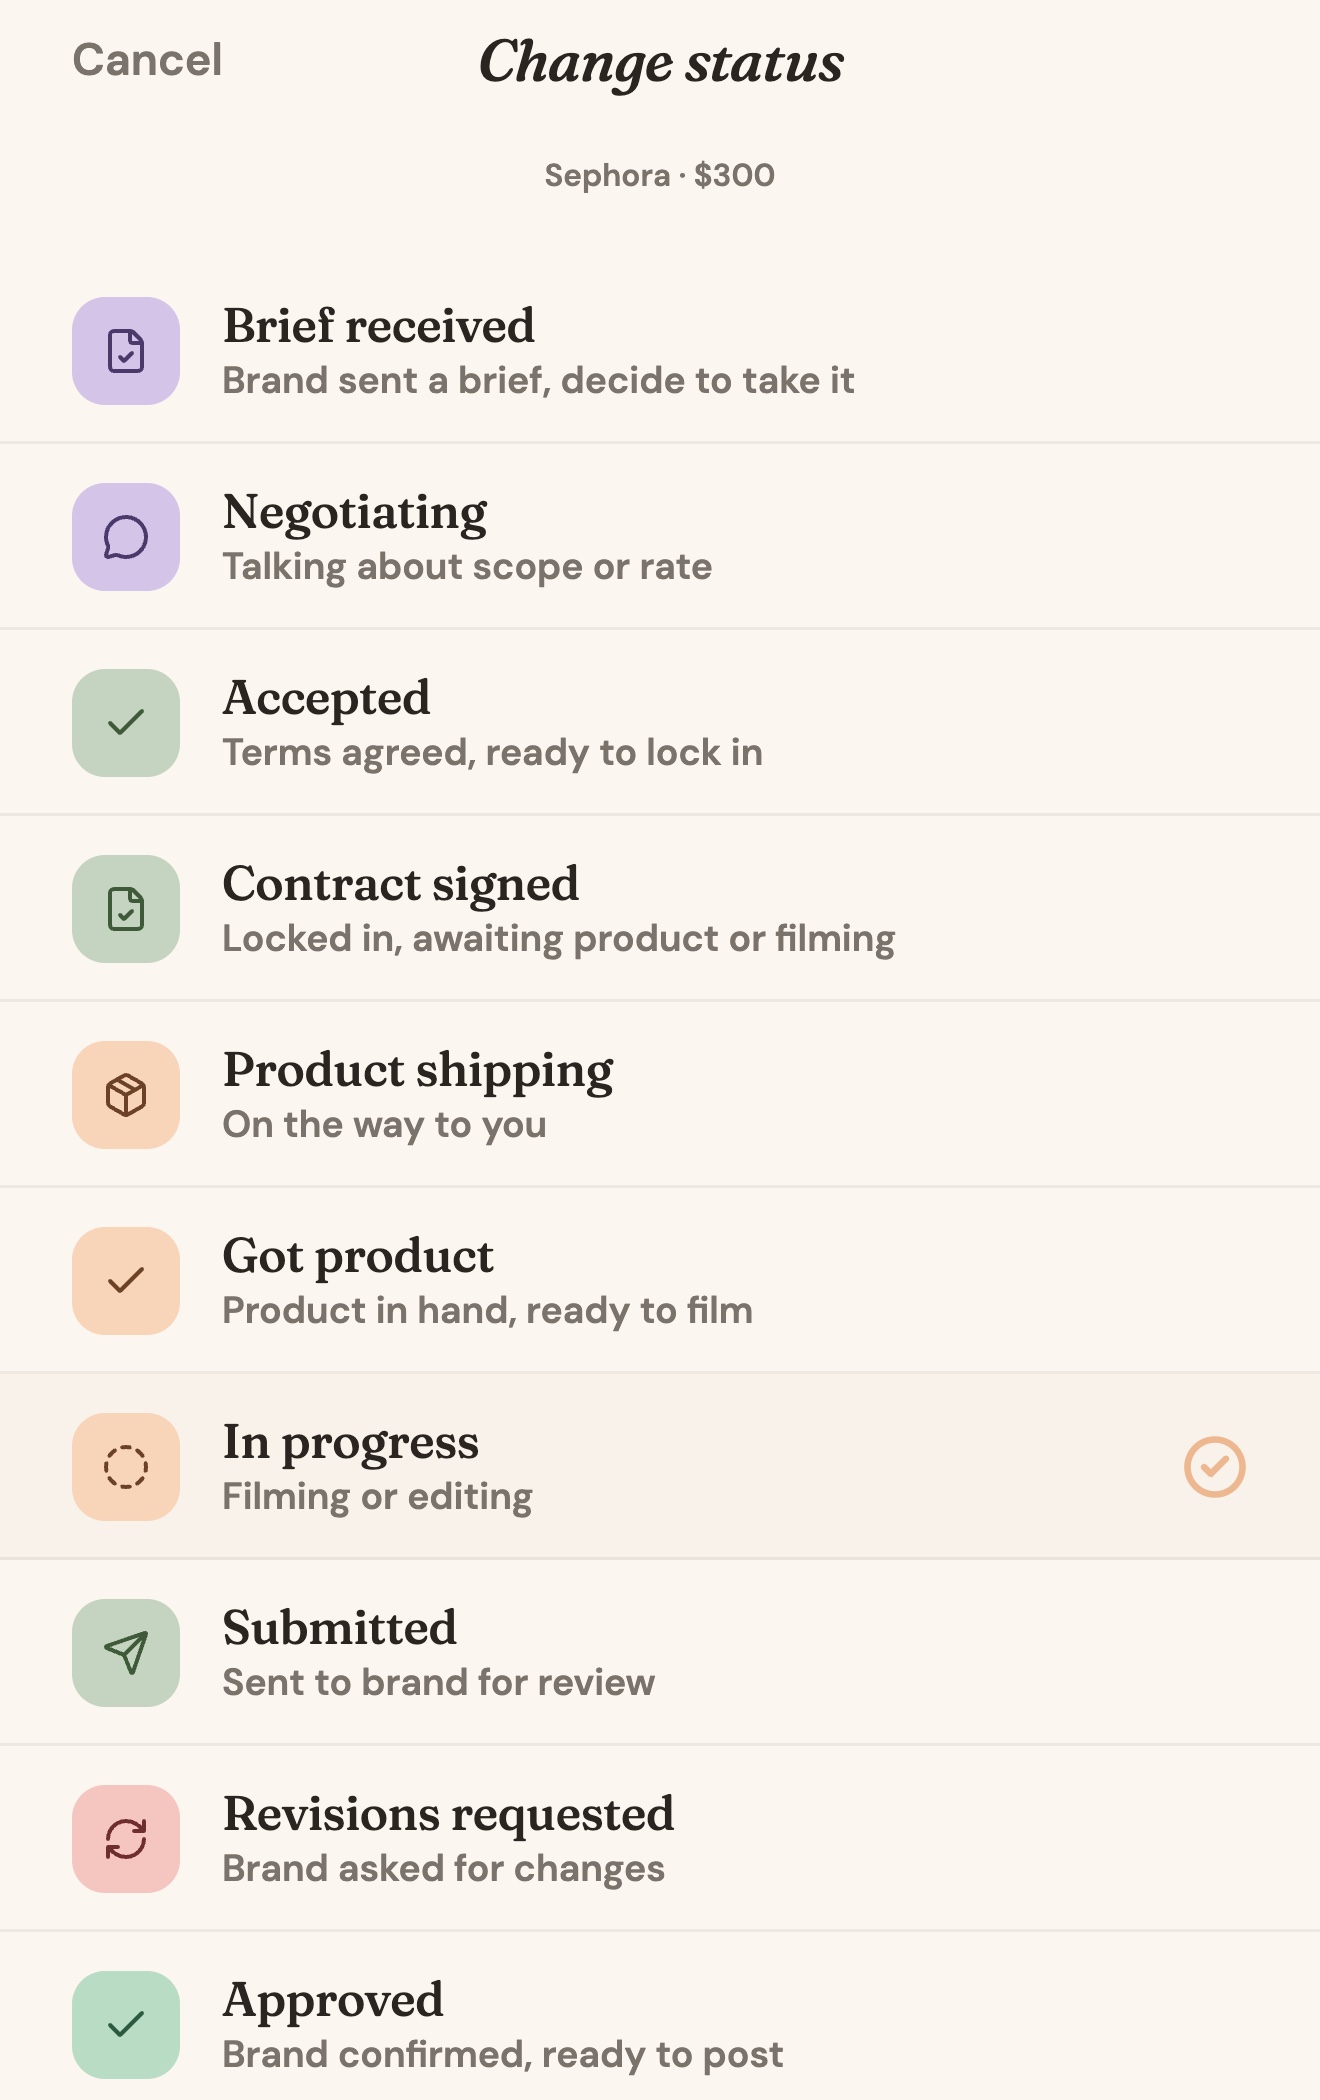Screen dimensions: 1320x2100
Task: Toggle the selected checkmark on In progress
Action: (x=1215, y=1467)
